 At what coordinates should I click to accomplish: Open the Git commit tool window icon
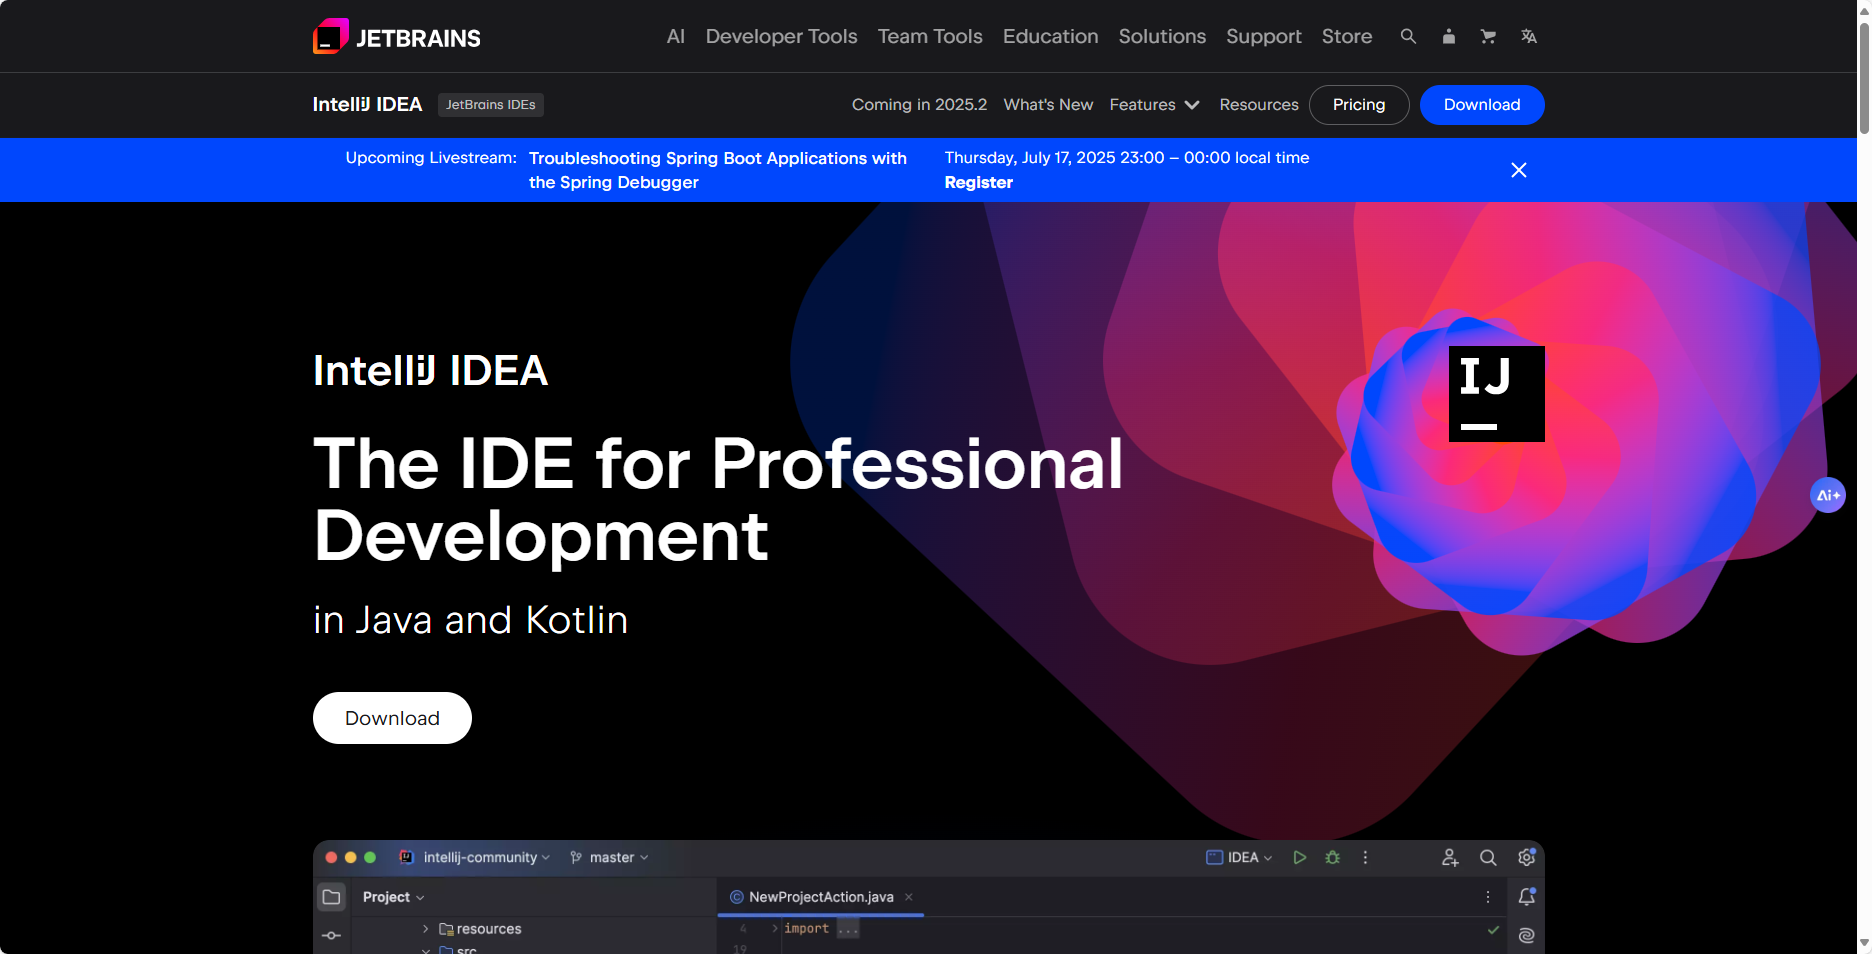[331, 935]
